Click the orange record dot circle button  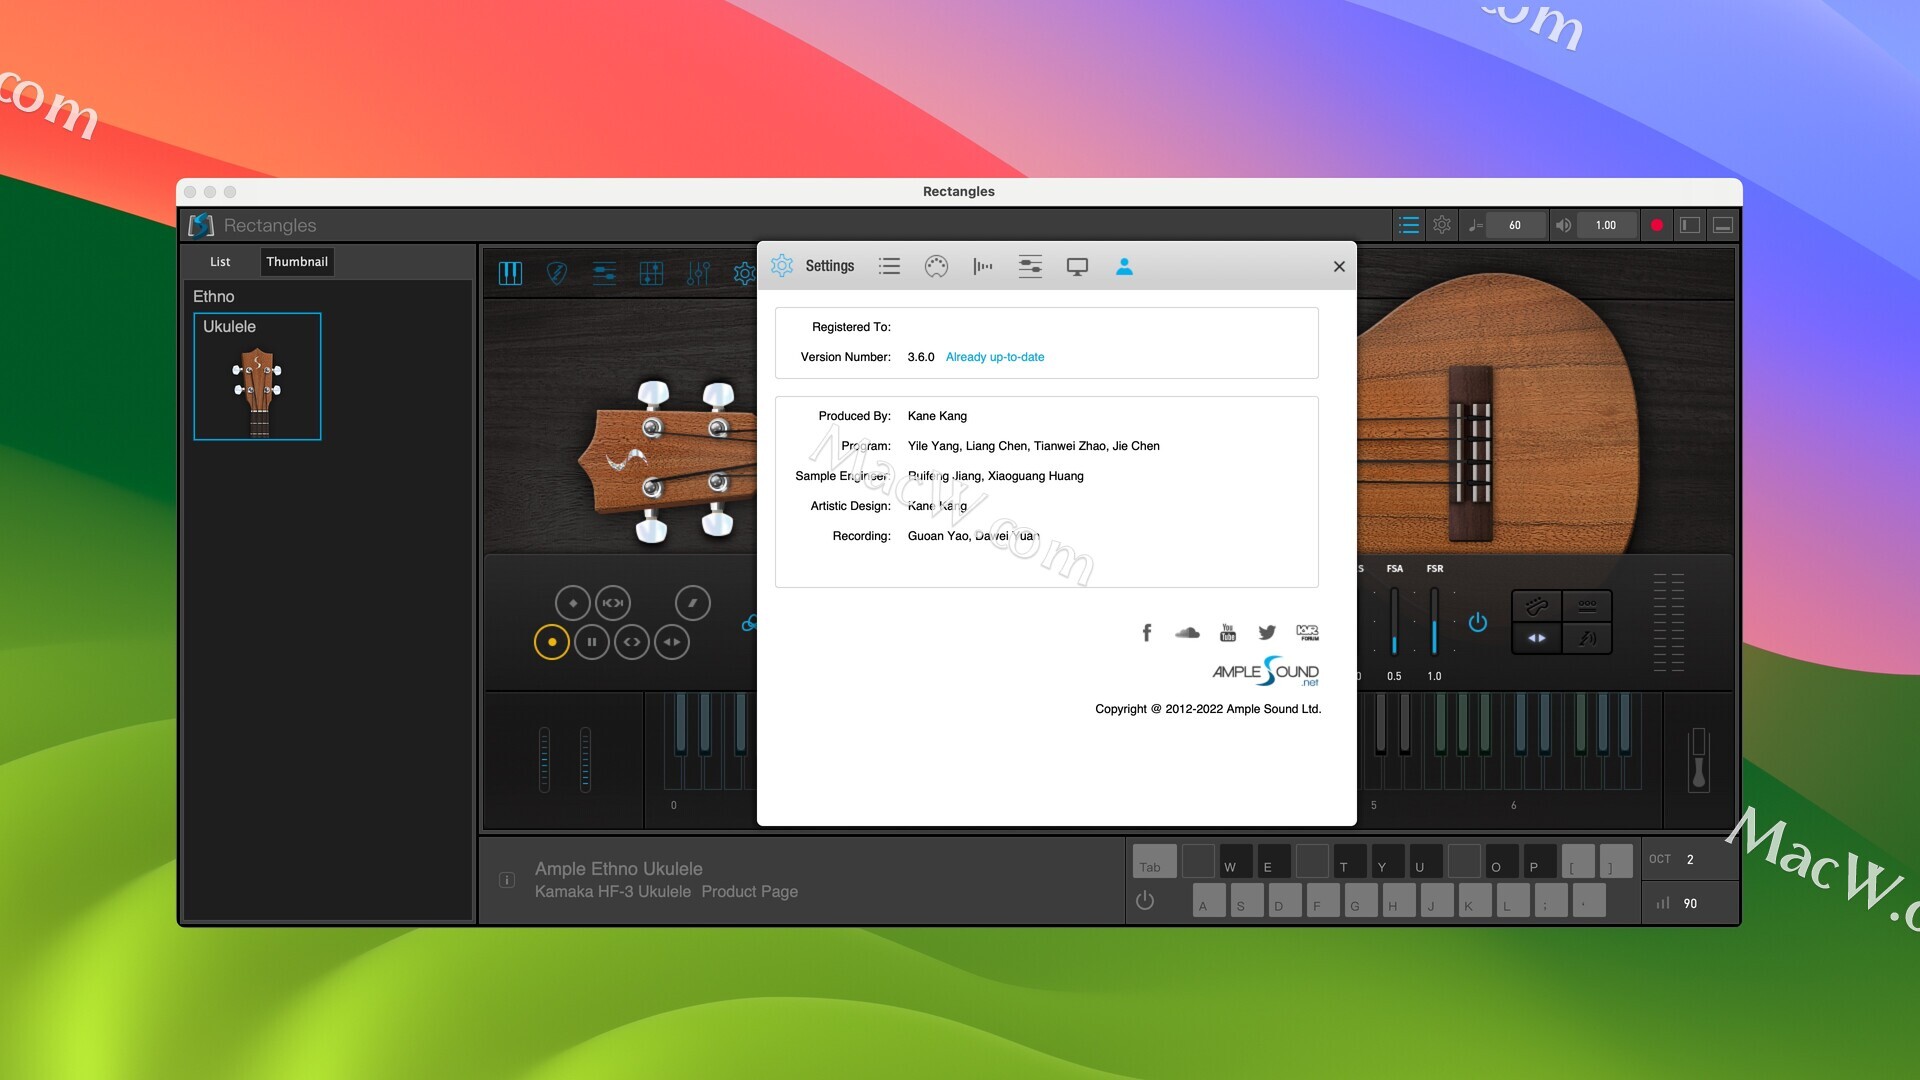point(552,642)
